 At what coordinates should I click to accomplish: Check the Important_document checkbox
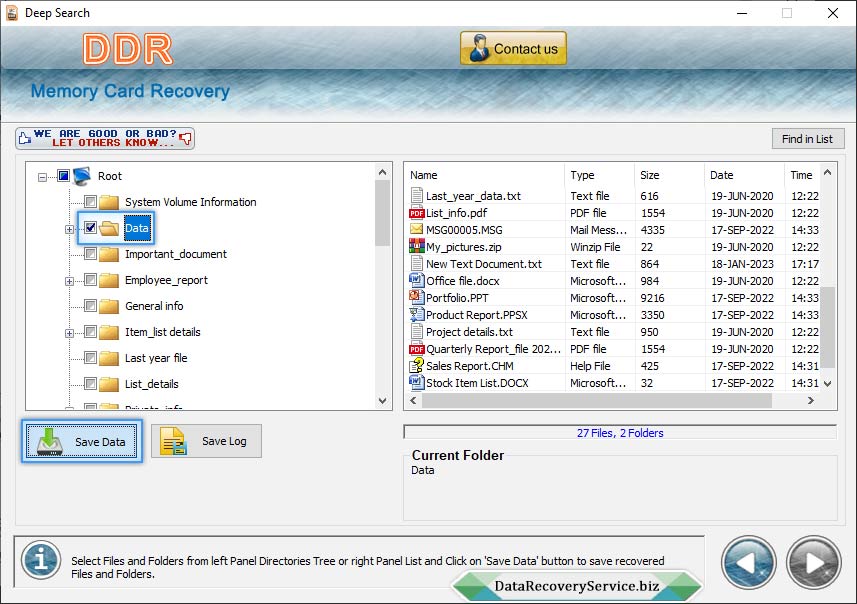[91, 254]
